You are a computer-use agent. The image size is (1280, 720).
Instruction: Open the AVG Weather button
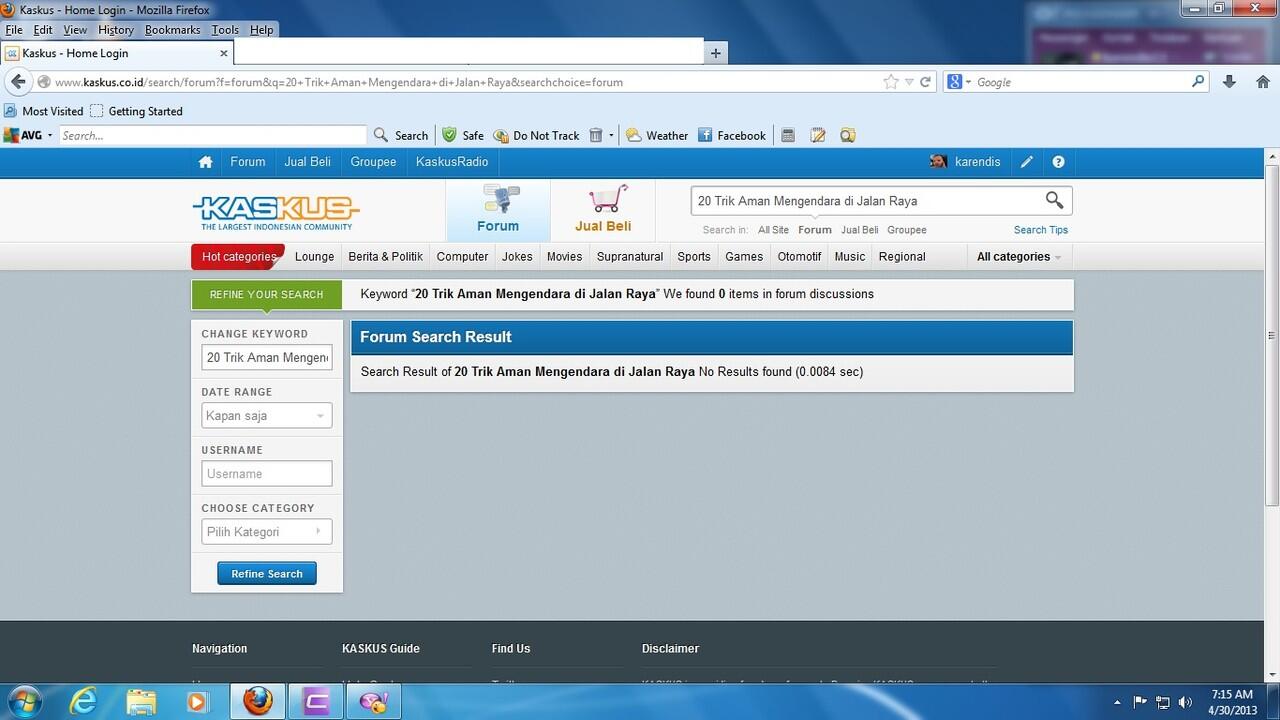pos(657,135)
